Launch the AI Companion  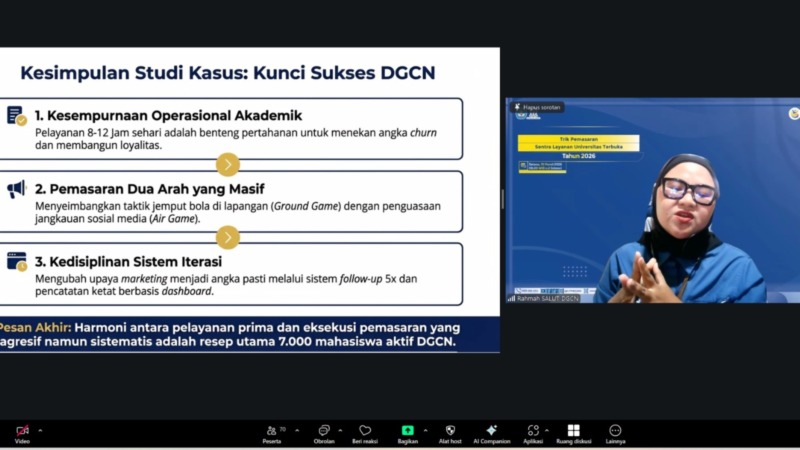491,431
